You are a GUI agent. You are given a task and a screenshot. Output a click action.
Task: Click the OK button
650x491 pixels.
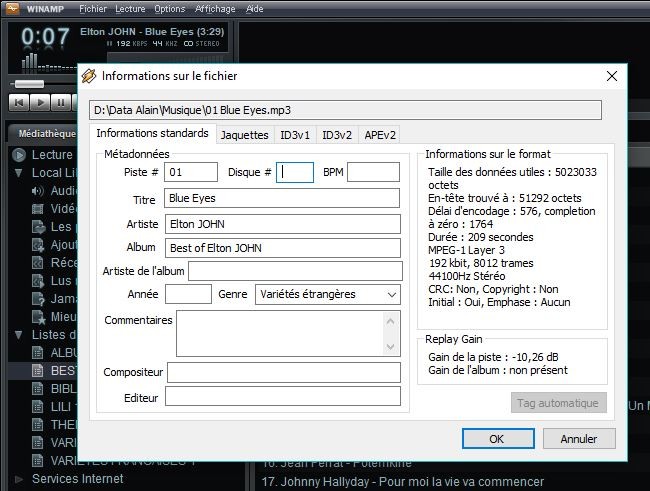point(498,439)
